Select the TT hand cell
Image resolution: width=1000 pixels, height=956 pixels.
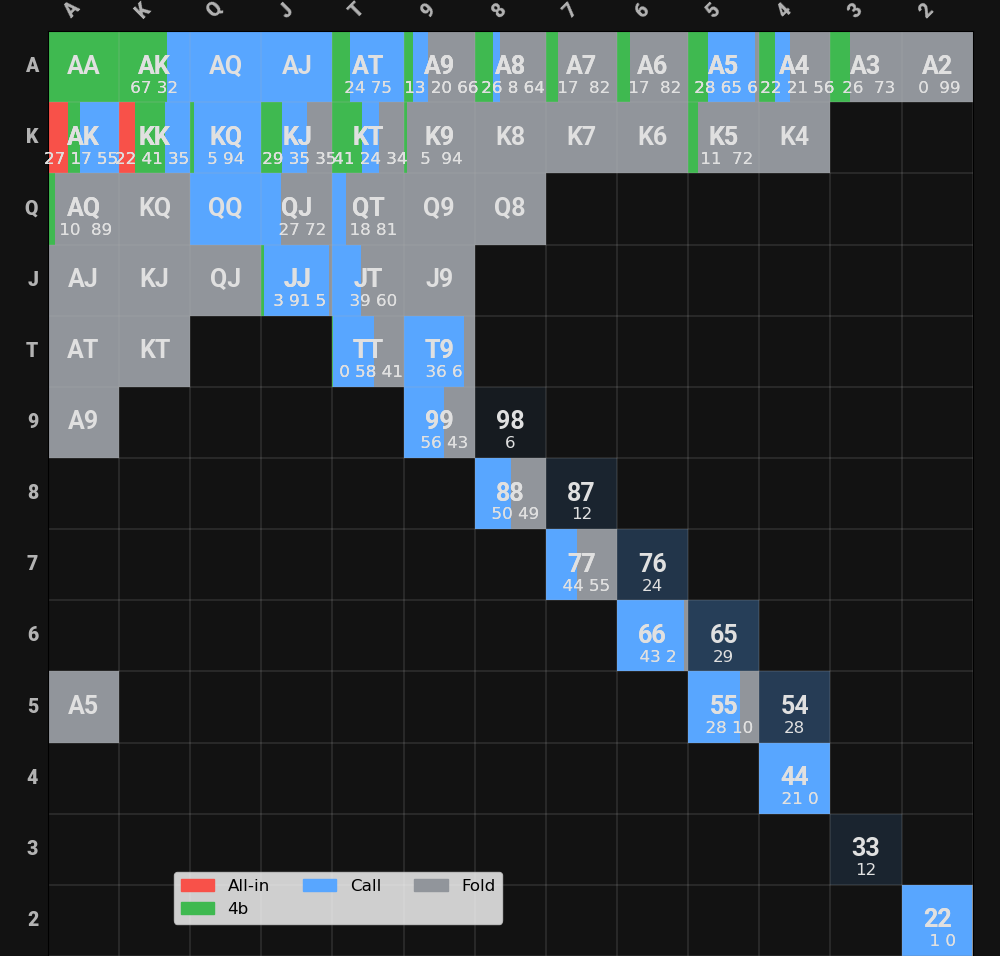click(x=368, y=351)
